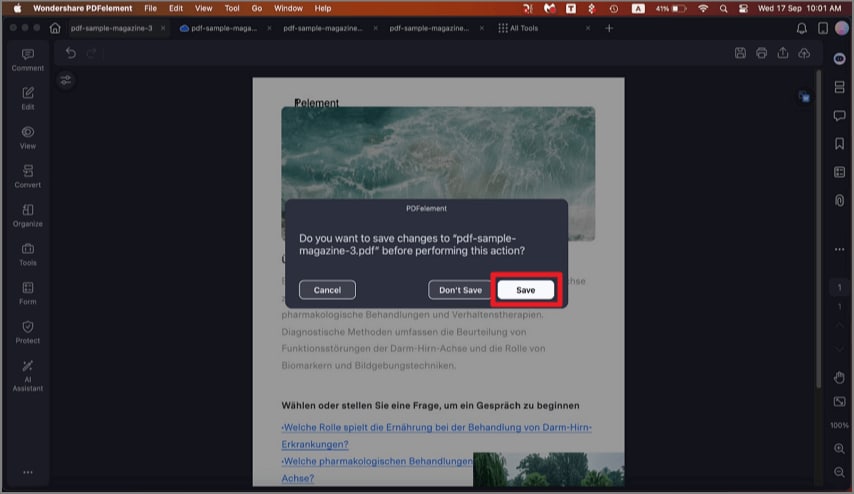Open the AI sidebar icon at top right
This screenshot has height=494, width=854.
(839, 59)
